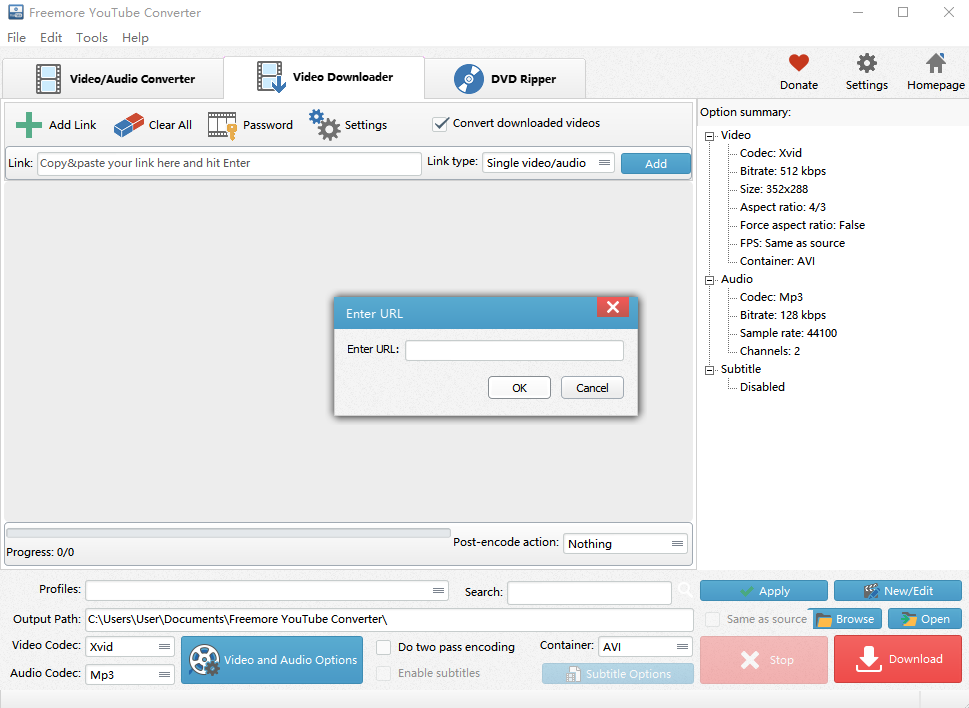Open the Video Codec dropdown
The width and height of the screenshot is (969, 708).
point(130,647)
